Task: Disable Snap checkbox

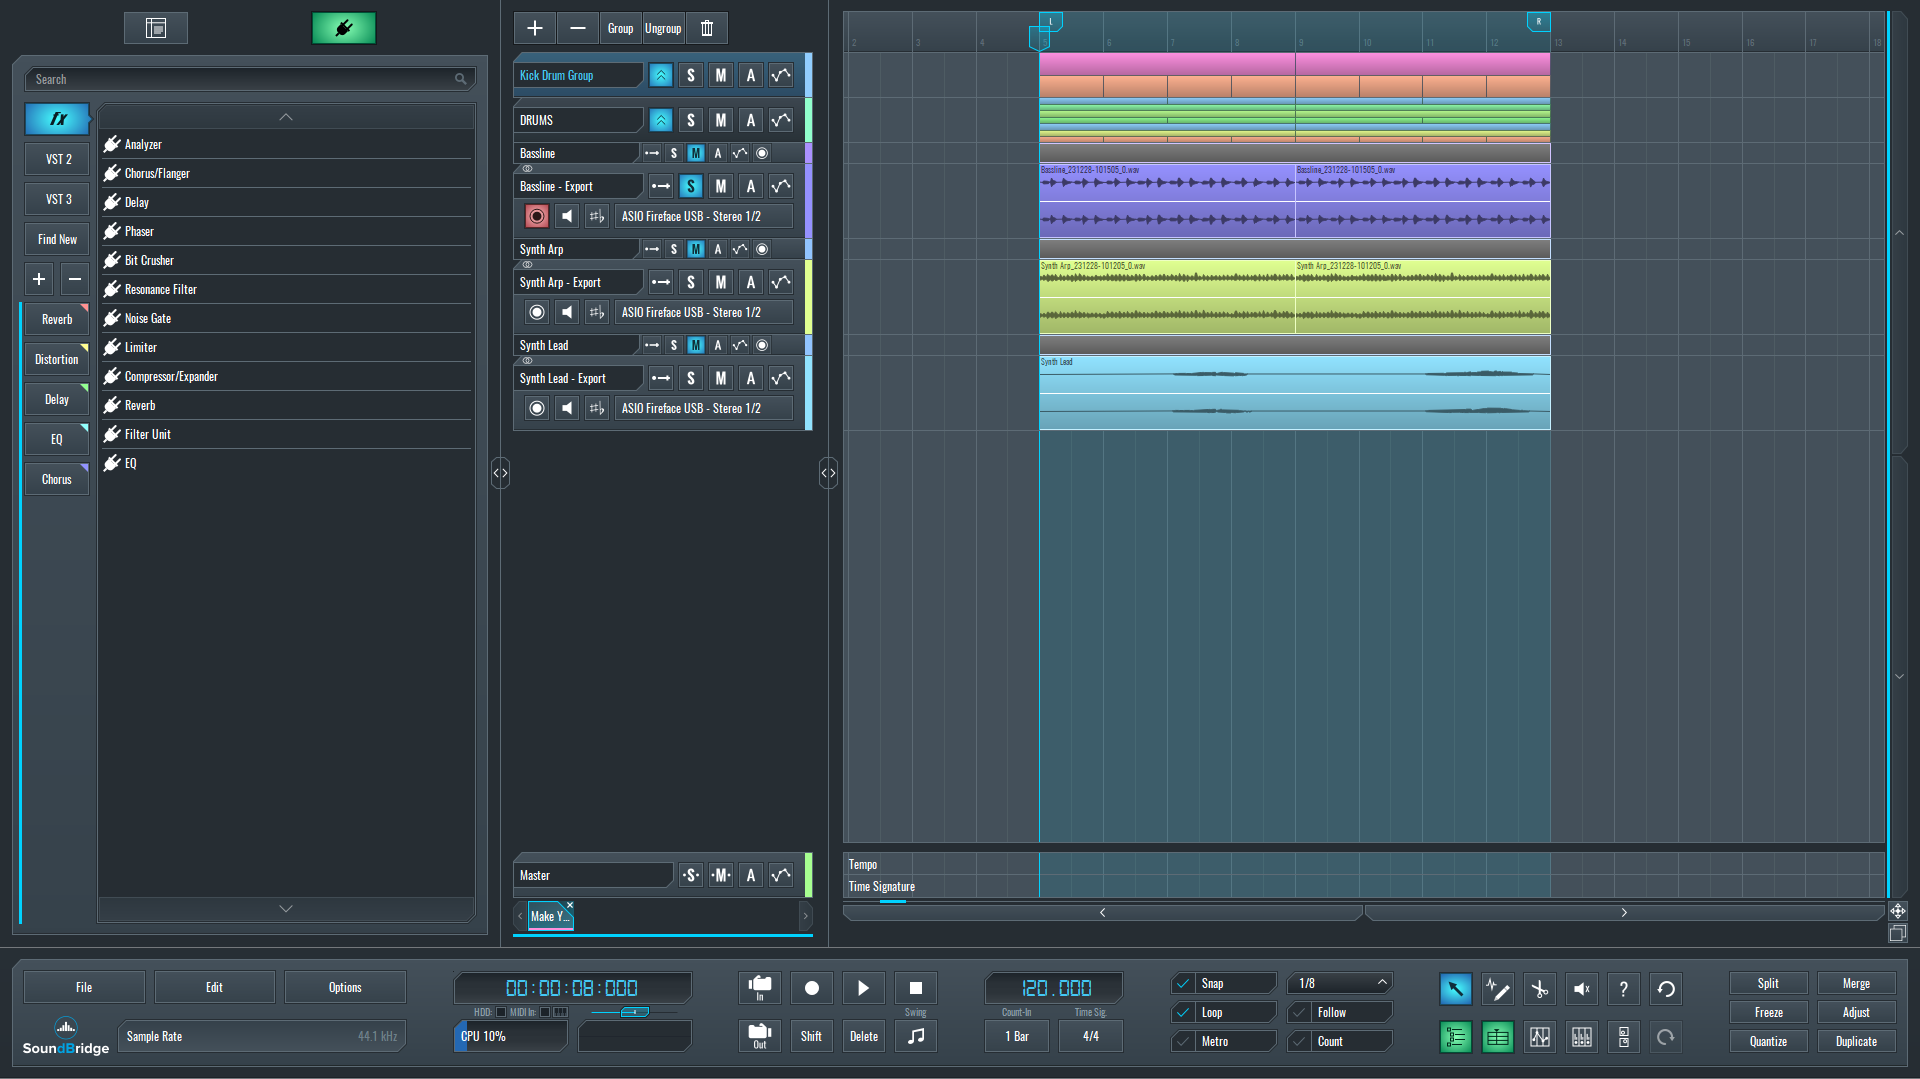Action: 1183,983
